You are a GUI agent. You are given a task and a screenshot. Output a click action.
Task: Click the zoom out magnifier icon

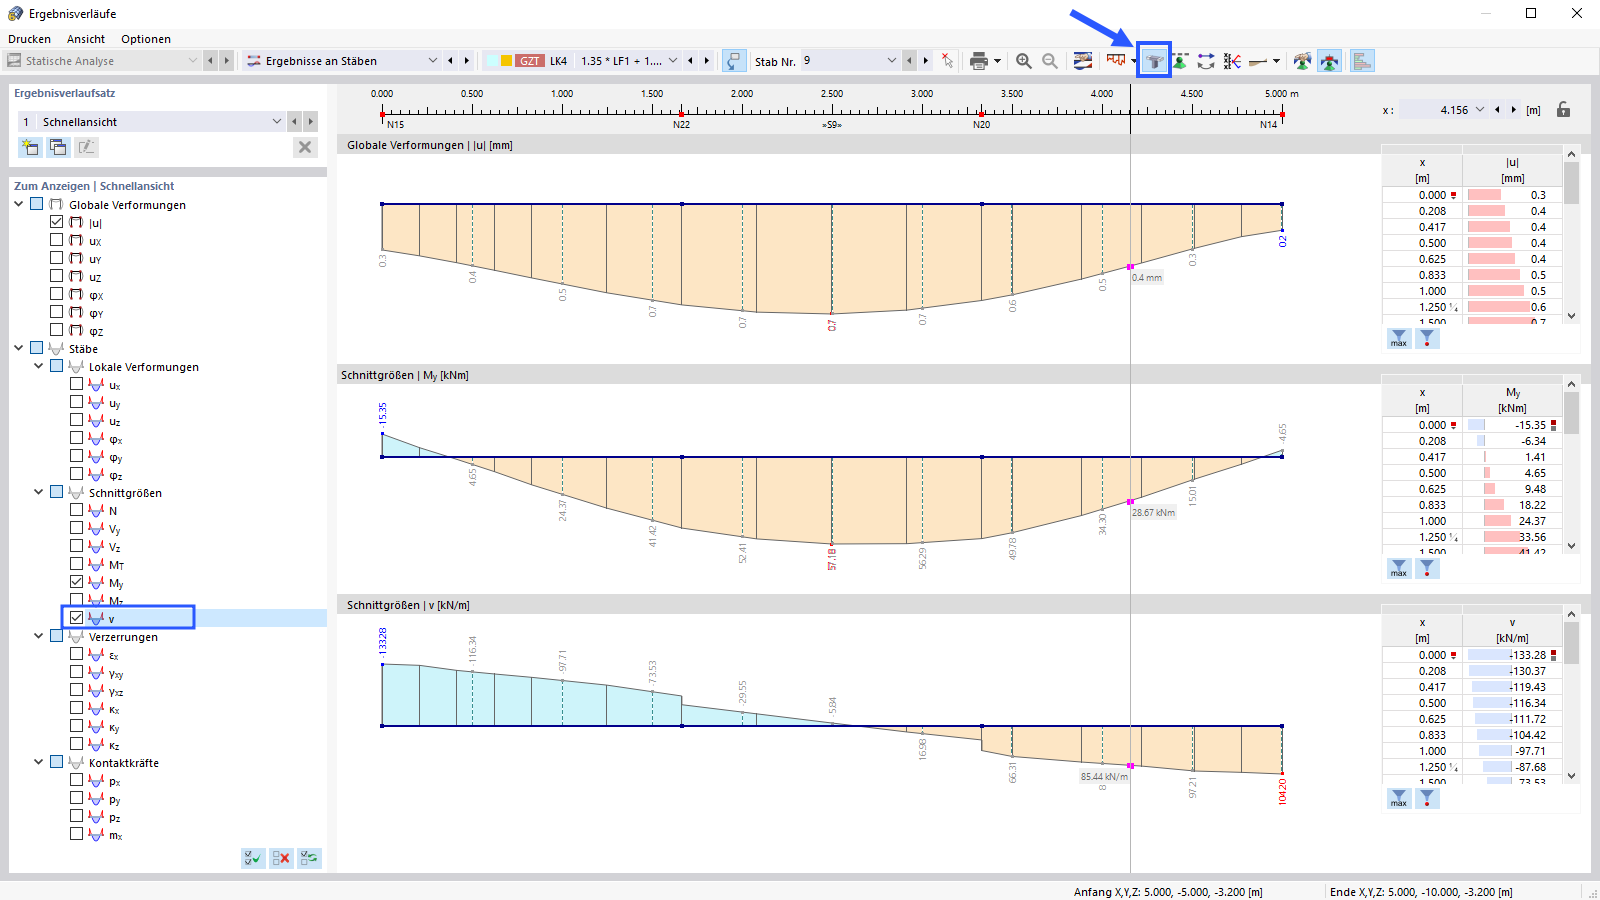(x=1050, y=61)
